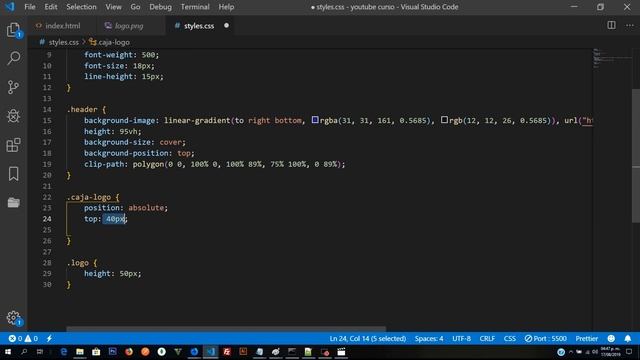Open the Edit menu

(51, 7)
